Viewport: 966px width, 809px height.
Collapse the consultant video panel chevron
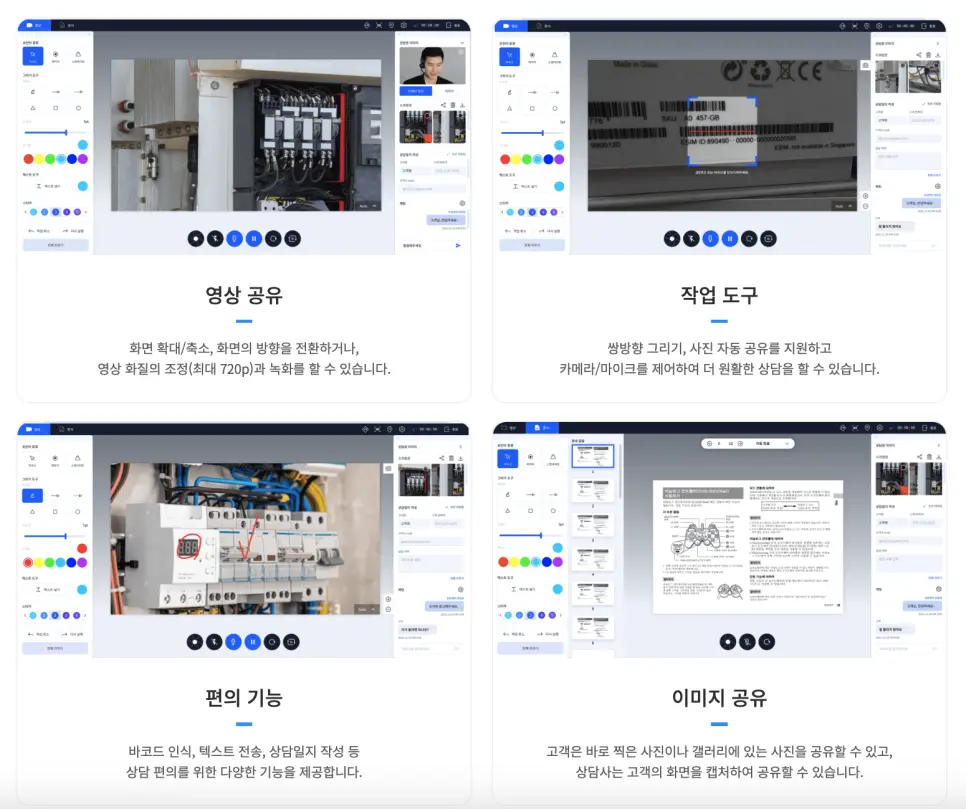462,42
